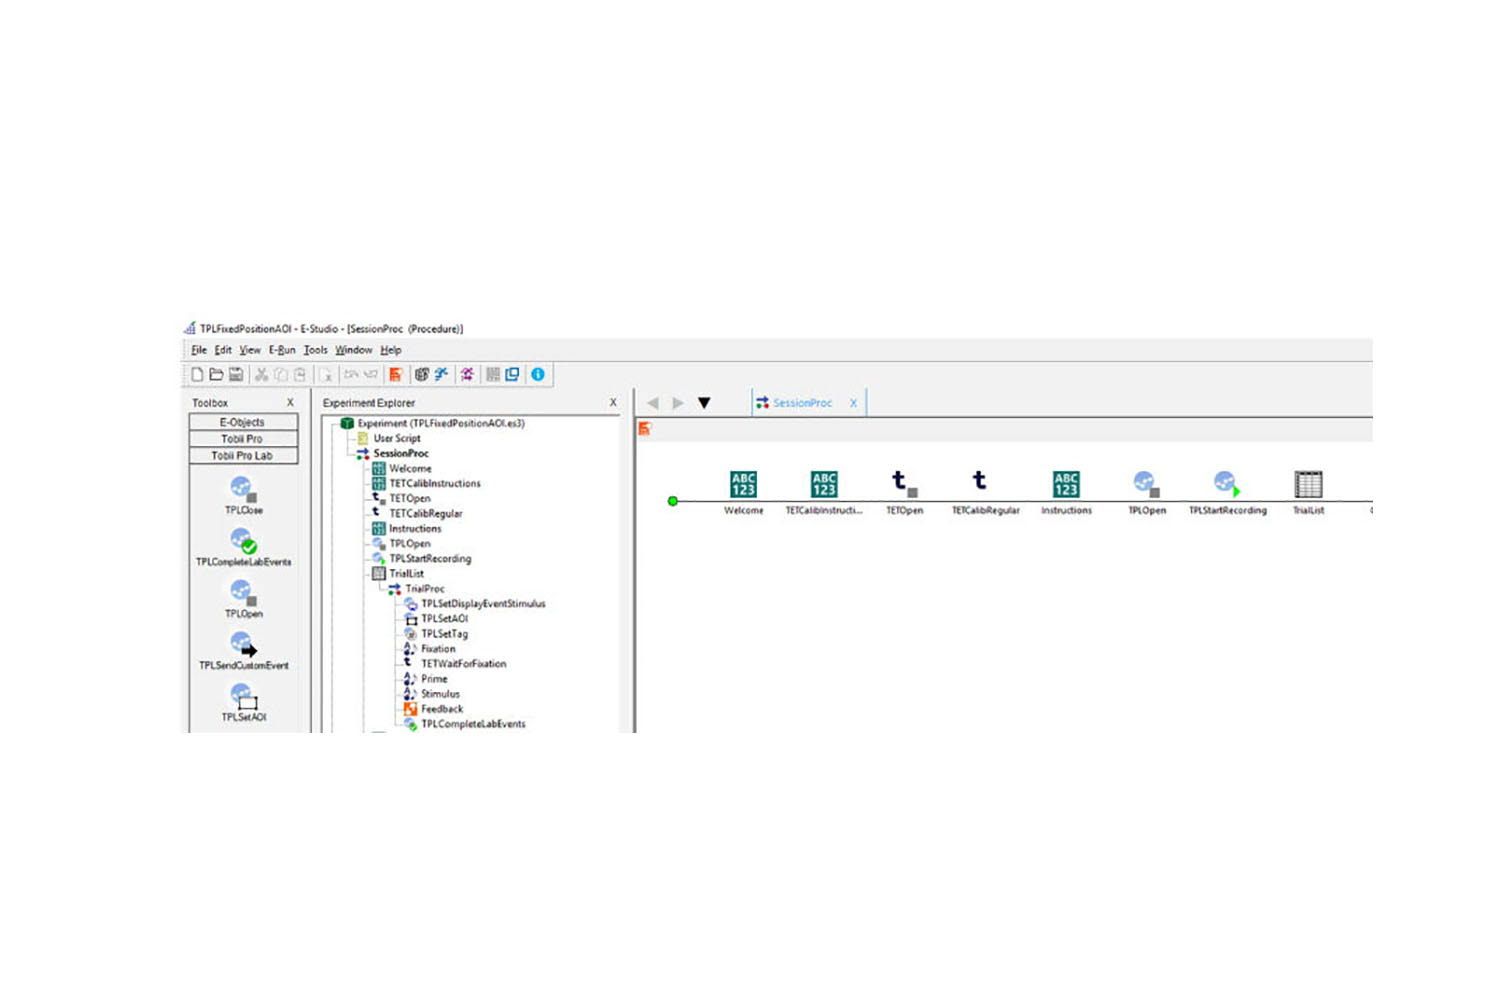Viewport: 1500px width, 1000px height.
Task: Select Welcome in the Experiment Explorer tree
Action: click(x=402, y=468)
